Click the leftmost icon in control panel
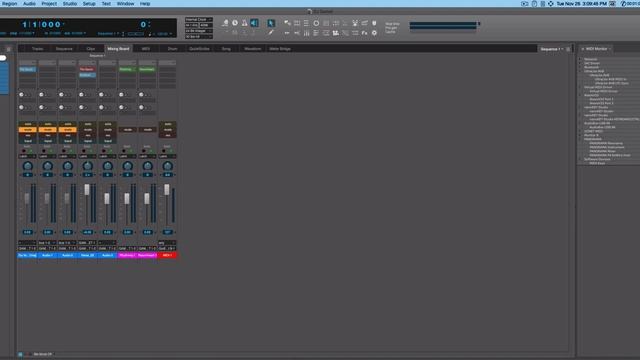Viewport: 640px width, 360px height. 225,23
